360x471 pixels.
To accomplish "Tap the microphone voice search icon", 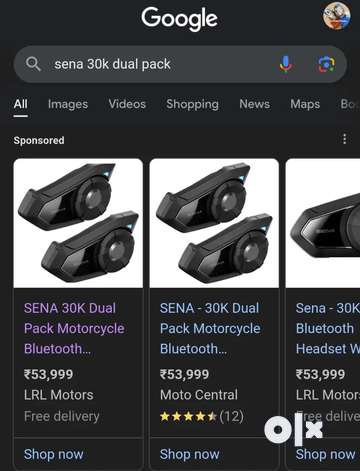I will click(285, 64).
